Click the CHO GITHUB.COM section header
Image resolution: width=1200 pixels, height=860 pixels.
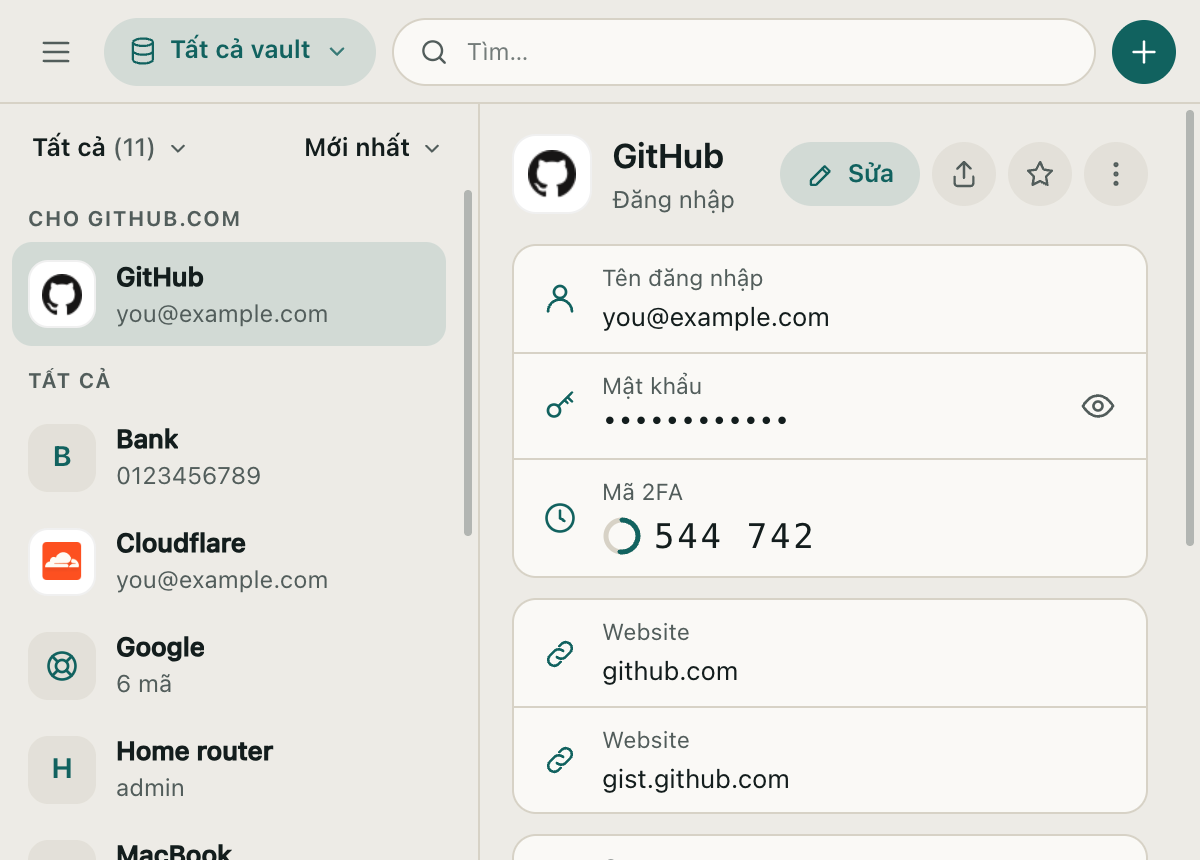coord(135,219)
